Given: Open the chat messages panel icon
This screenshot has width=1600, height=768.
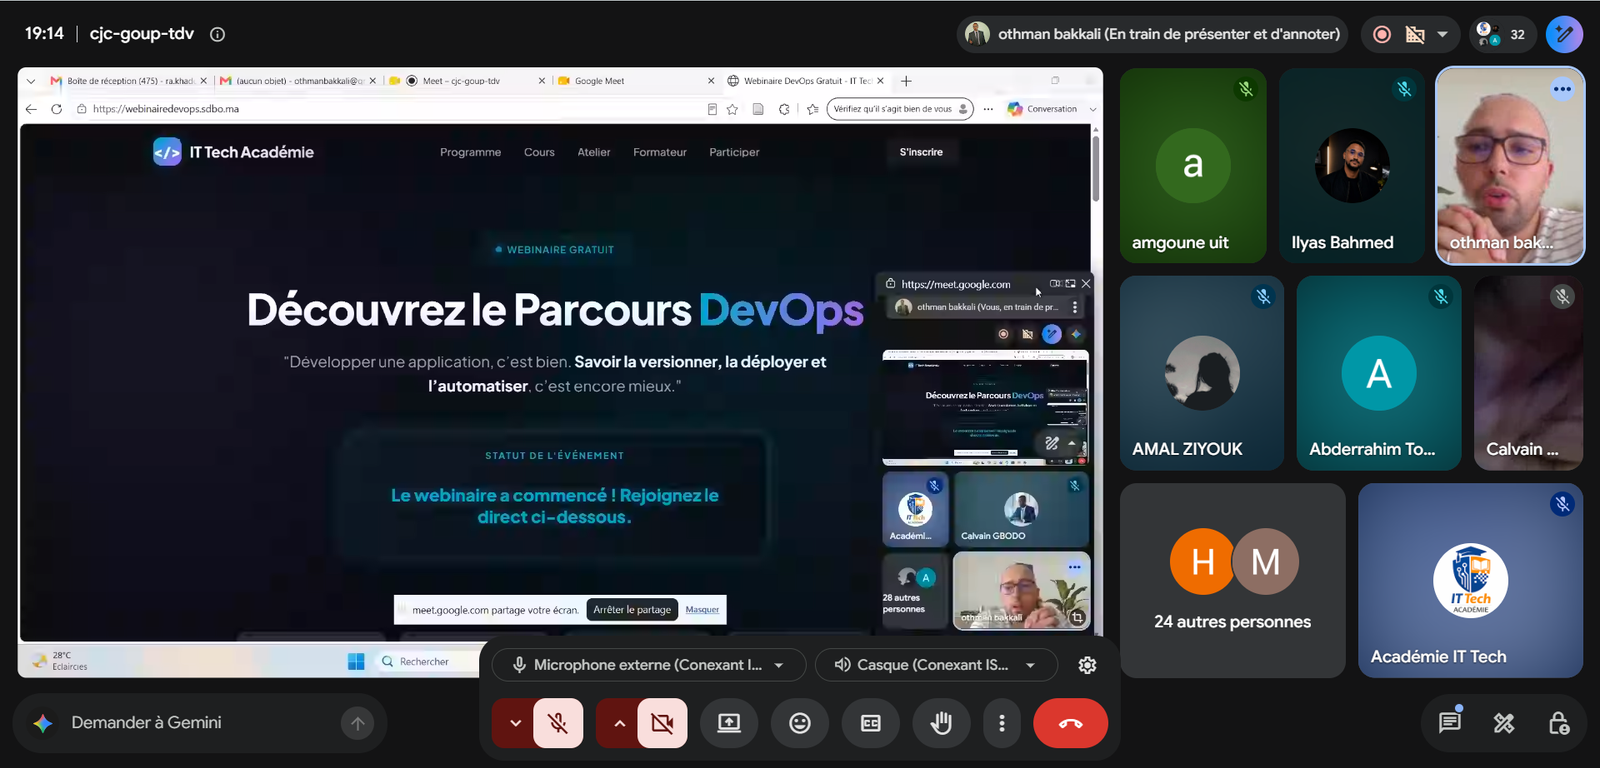Looking at the screenshot, I should pos(1450,723).
